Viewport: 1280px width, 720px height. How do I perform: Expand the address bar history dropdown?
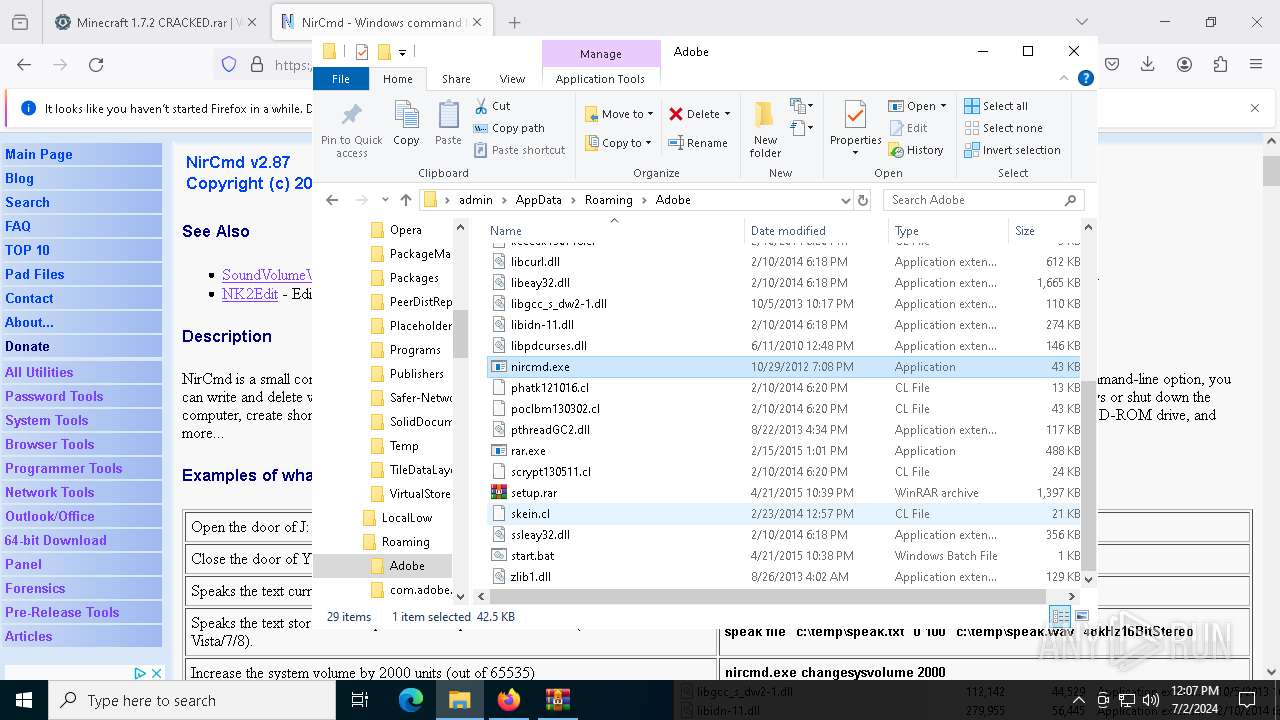click(846, 200)
